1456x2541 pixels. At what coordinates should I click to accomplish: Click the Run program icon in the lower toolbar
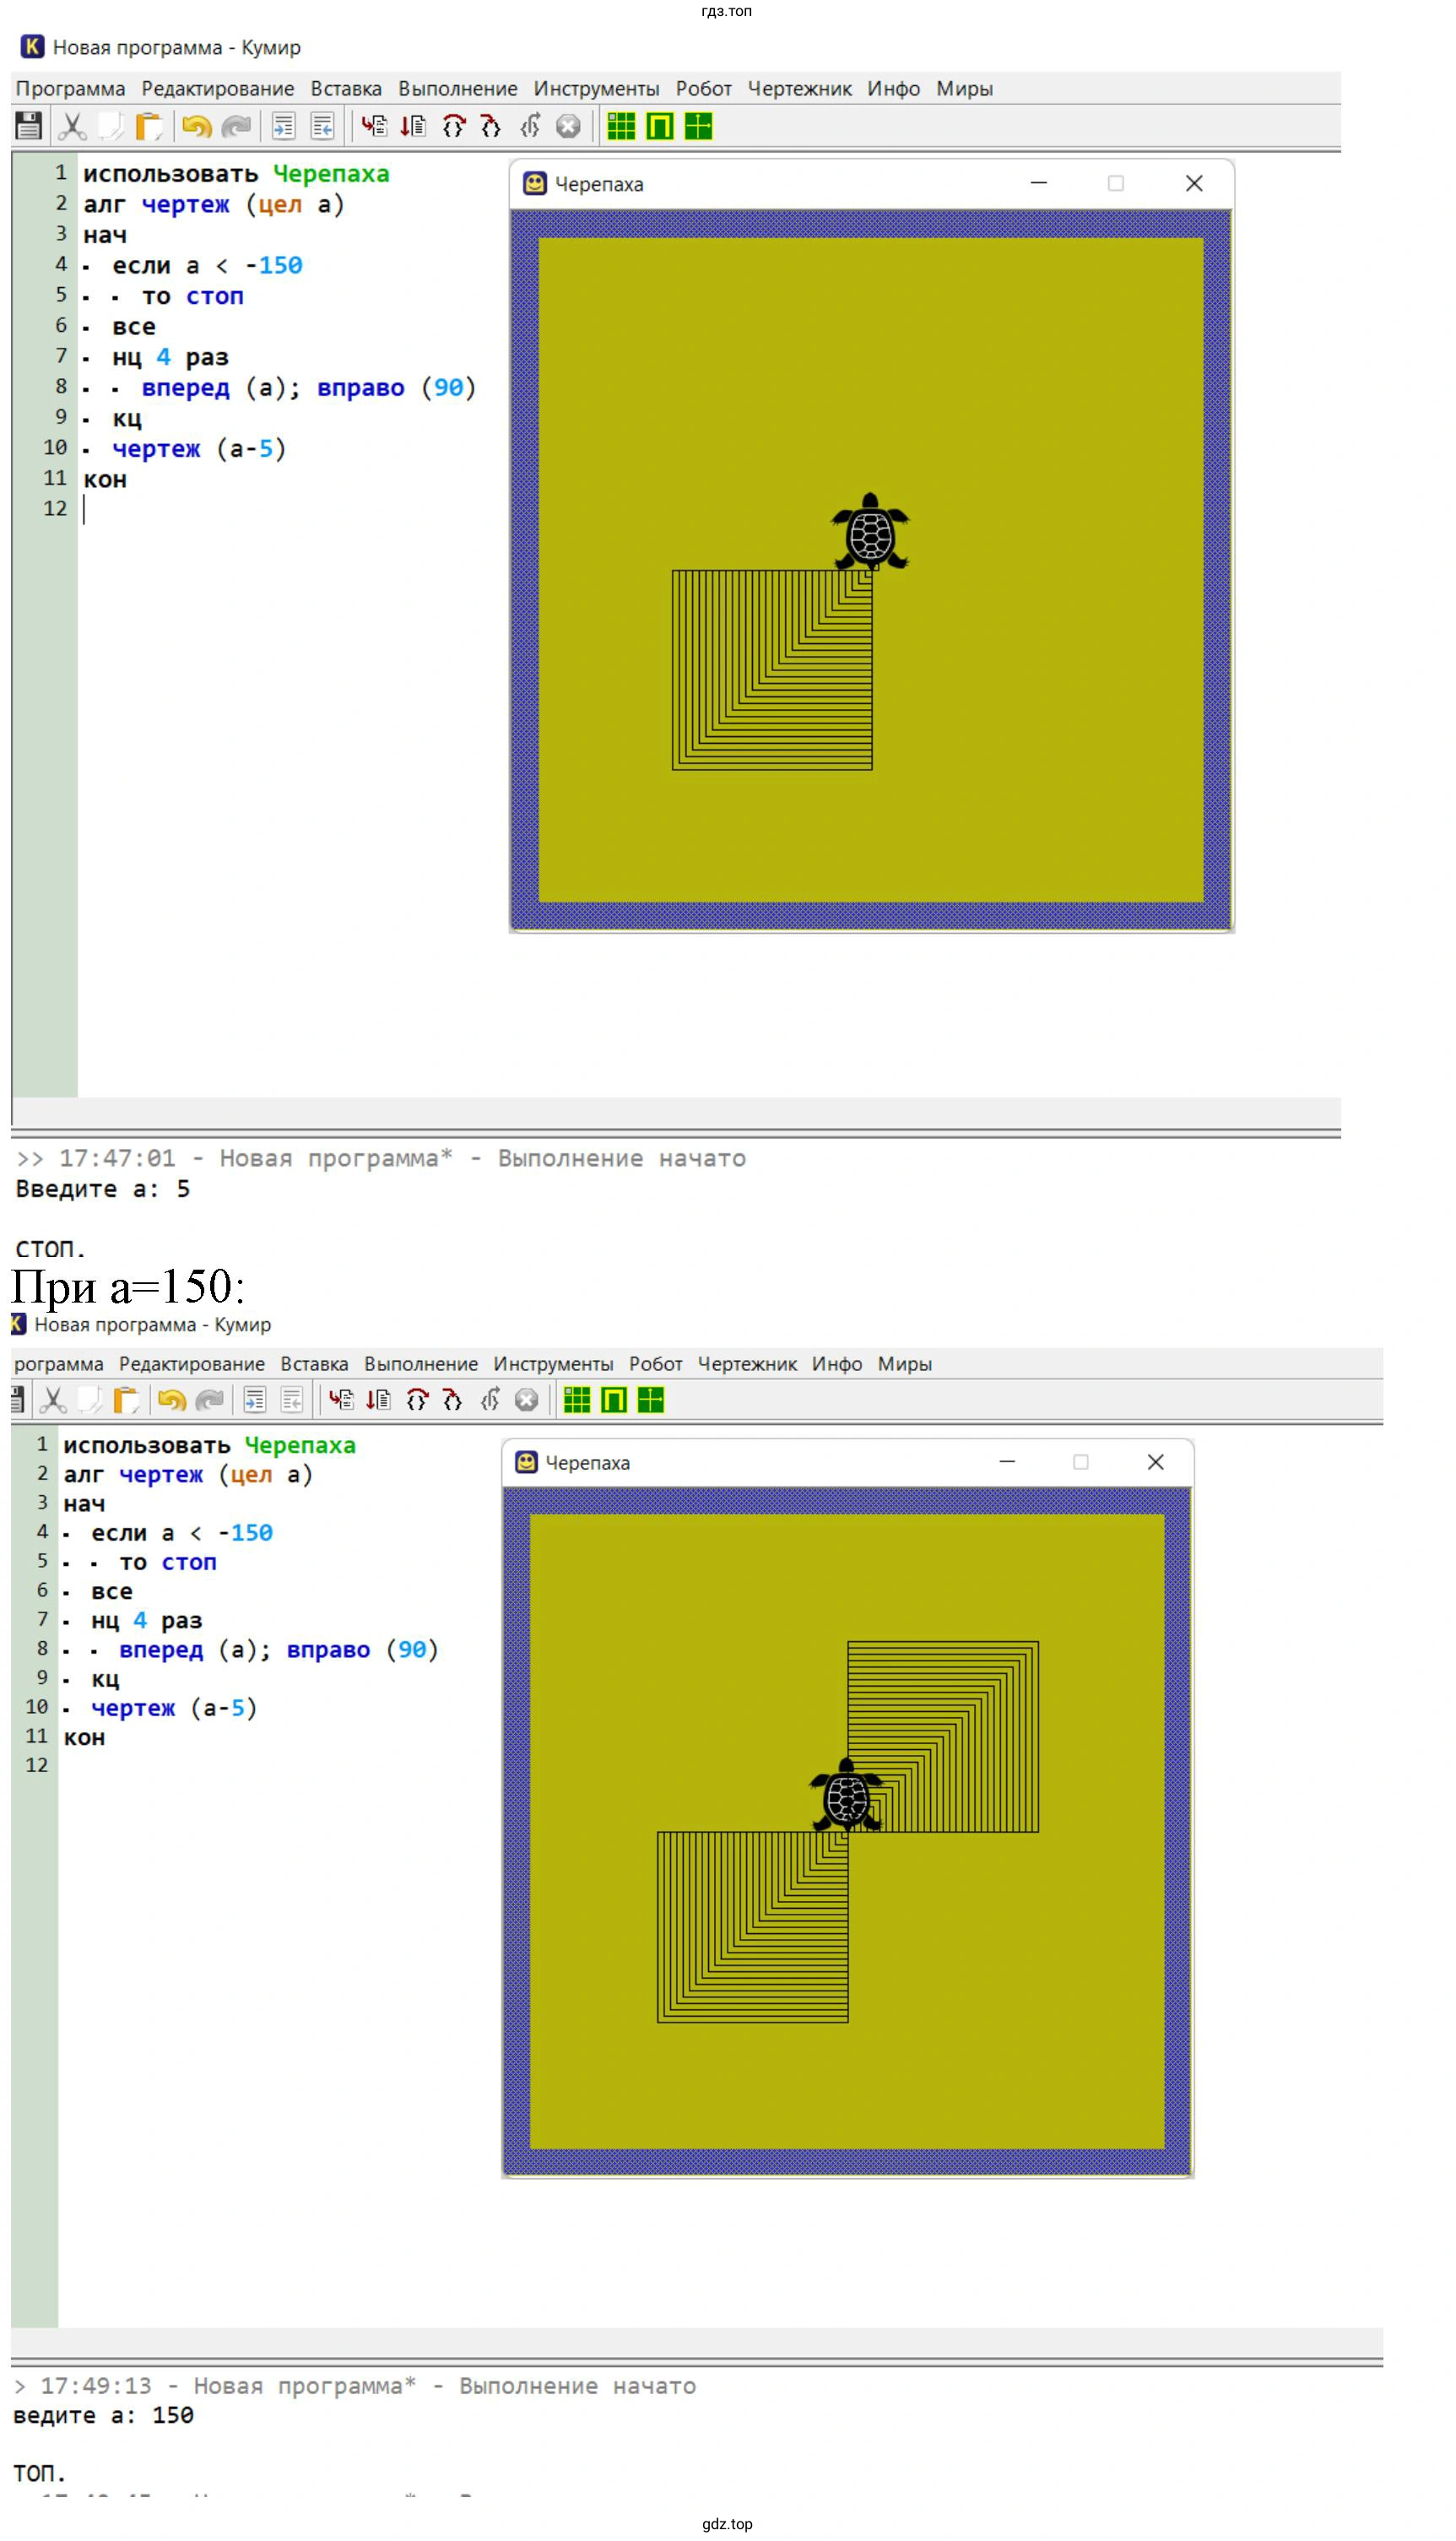click(x=341, y=1400)
